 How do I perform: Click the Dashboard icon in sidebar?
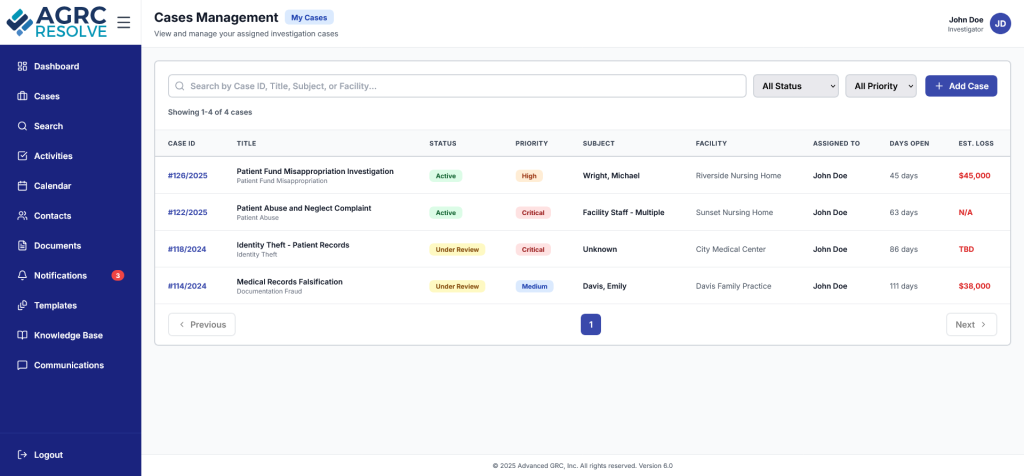click(x=23, y=67)
